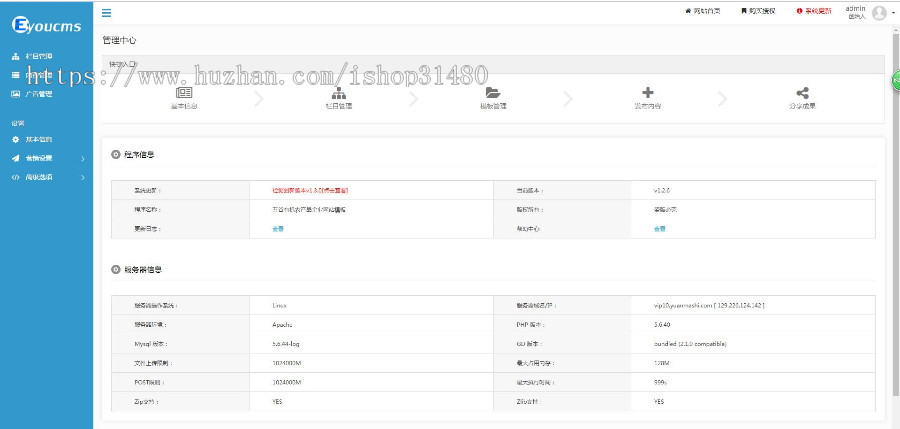Open the sidebar item with the gear icon
900x429 pixels.
point(46,140)
